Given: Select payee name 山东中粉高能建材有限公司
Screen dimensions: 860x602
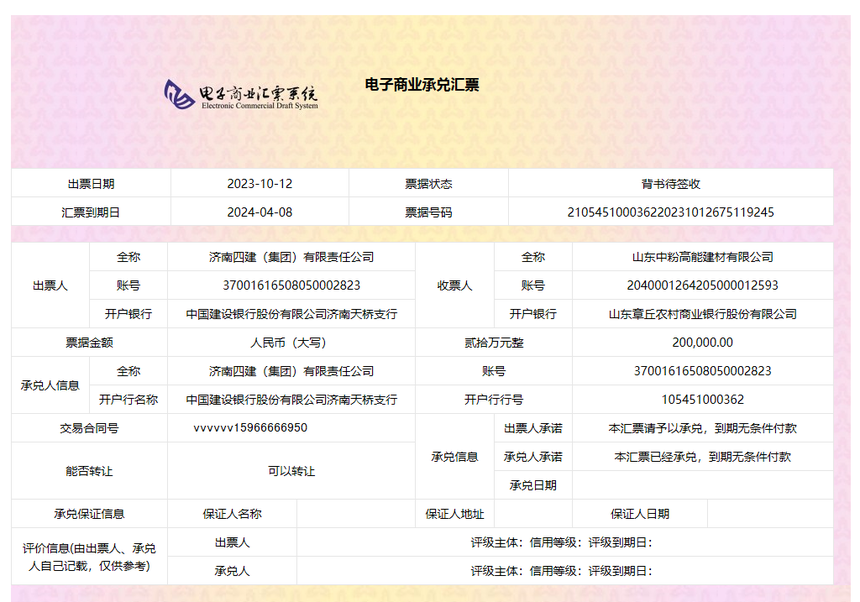Looking at the screenshot, I should (703, 257).
